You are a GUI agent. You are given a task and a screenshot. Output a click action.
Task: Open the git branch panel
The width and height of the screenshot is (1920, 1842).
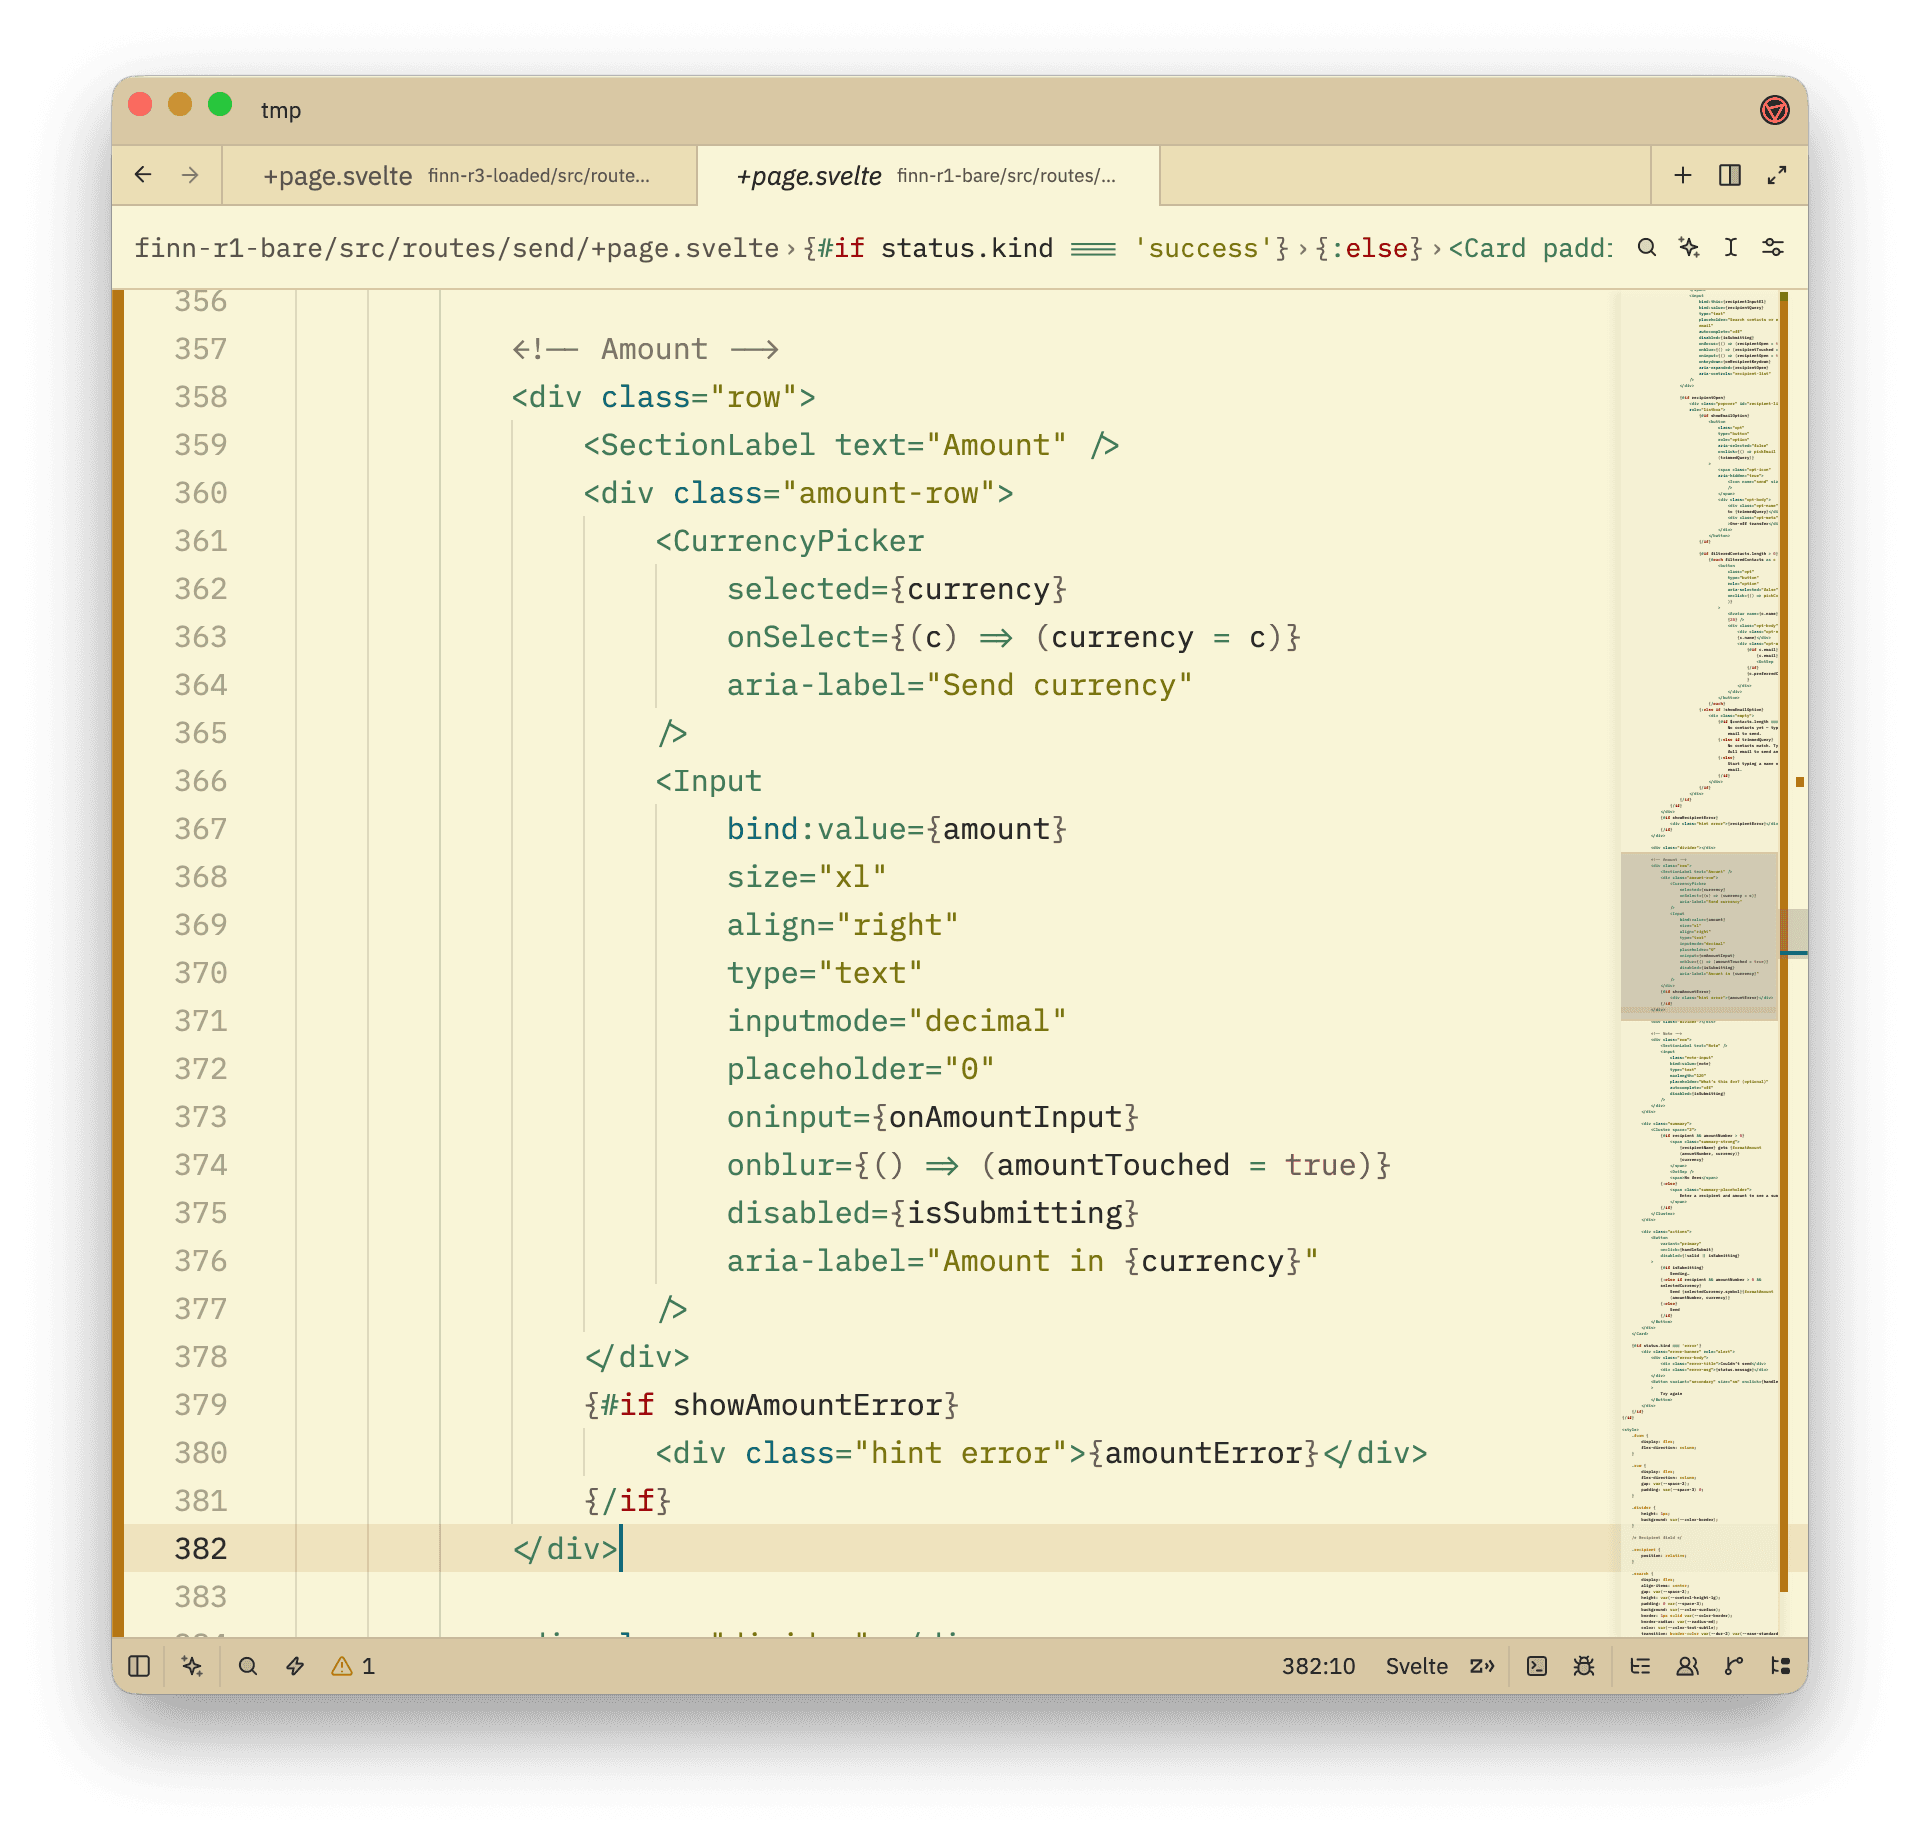pyautogui.click(x=1734, y=1666)
